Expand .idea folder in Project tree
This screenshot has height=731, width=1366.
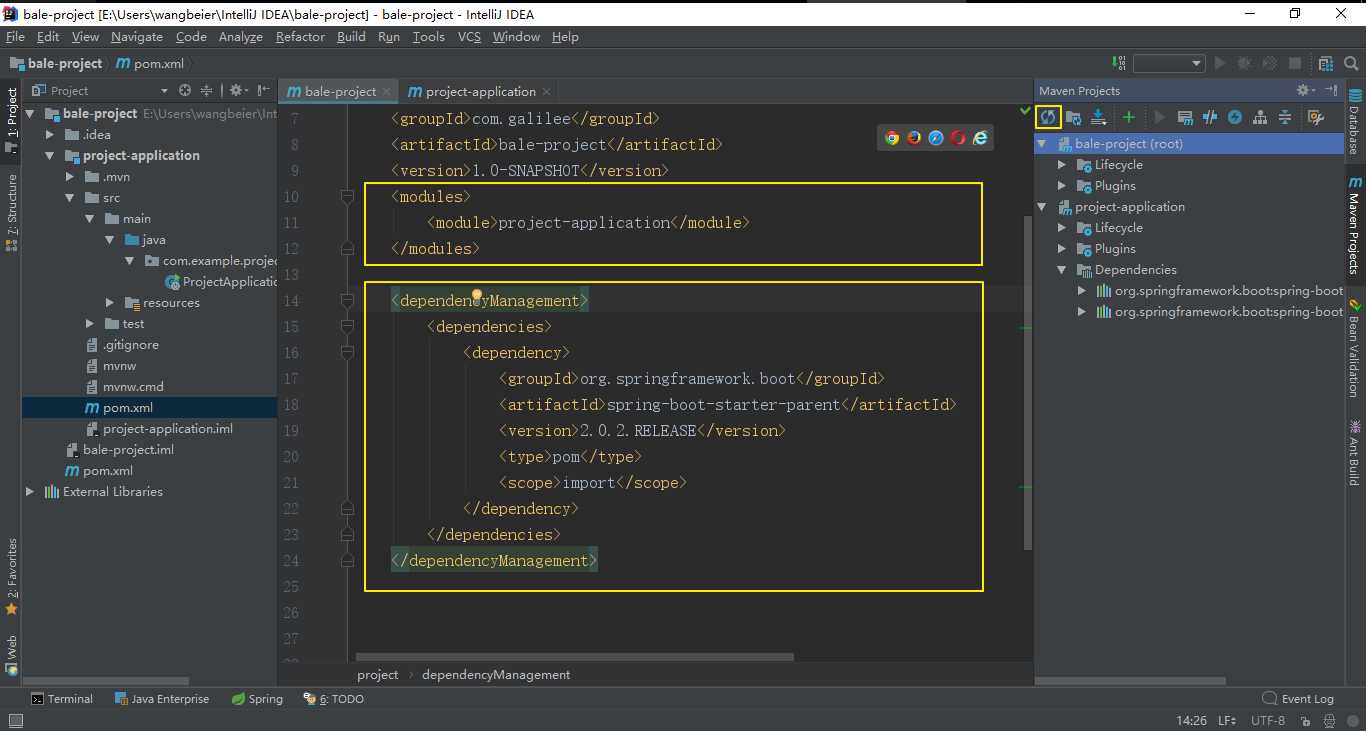[51, 134]
